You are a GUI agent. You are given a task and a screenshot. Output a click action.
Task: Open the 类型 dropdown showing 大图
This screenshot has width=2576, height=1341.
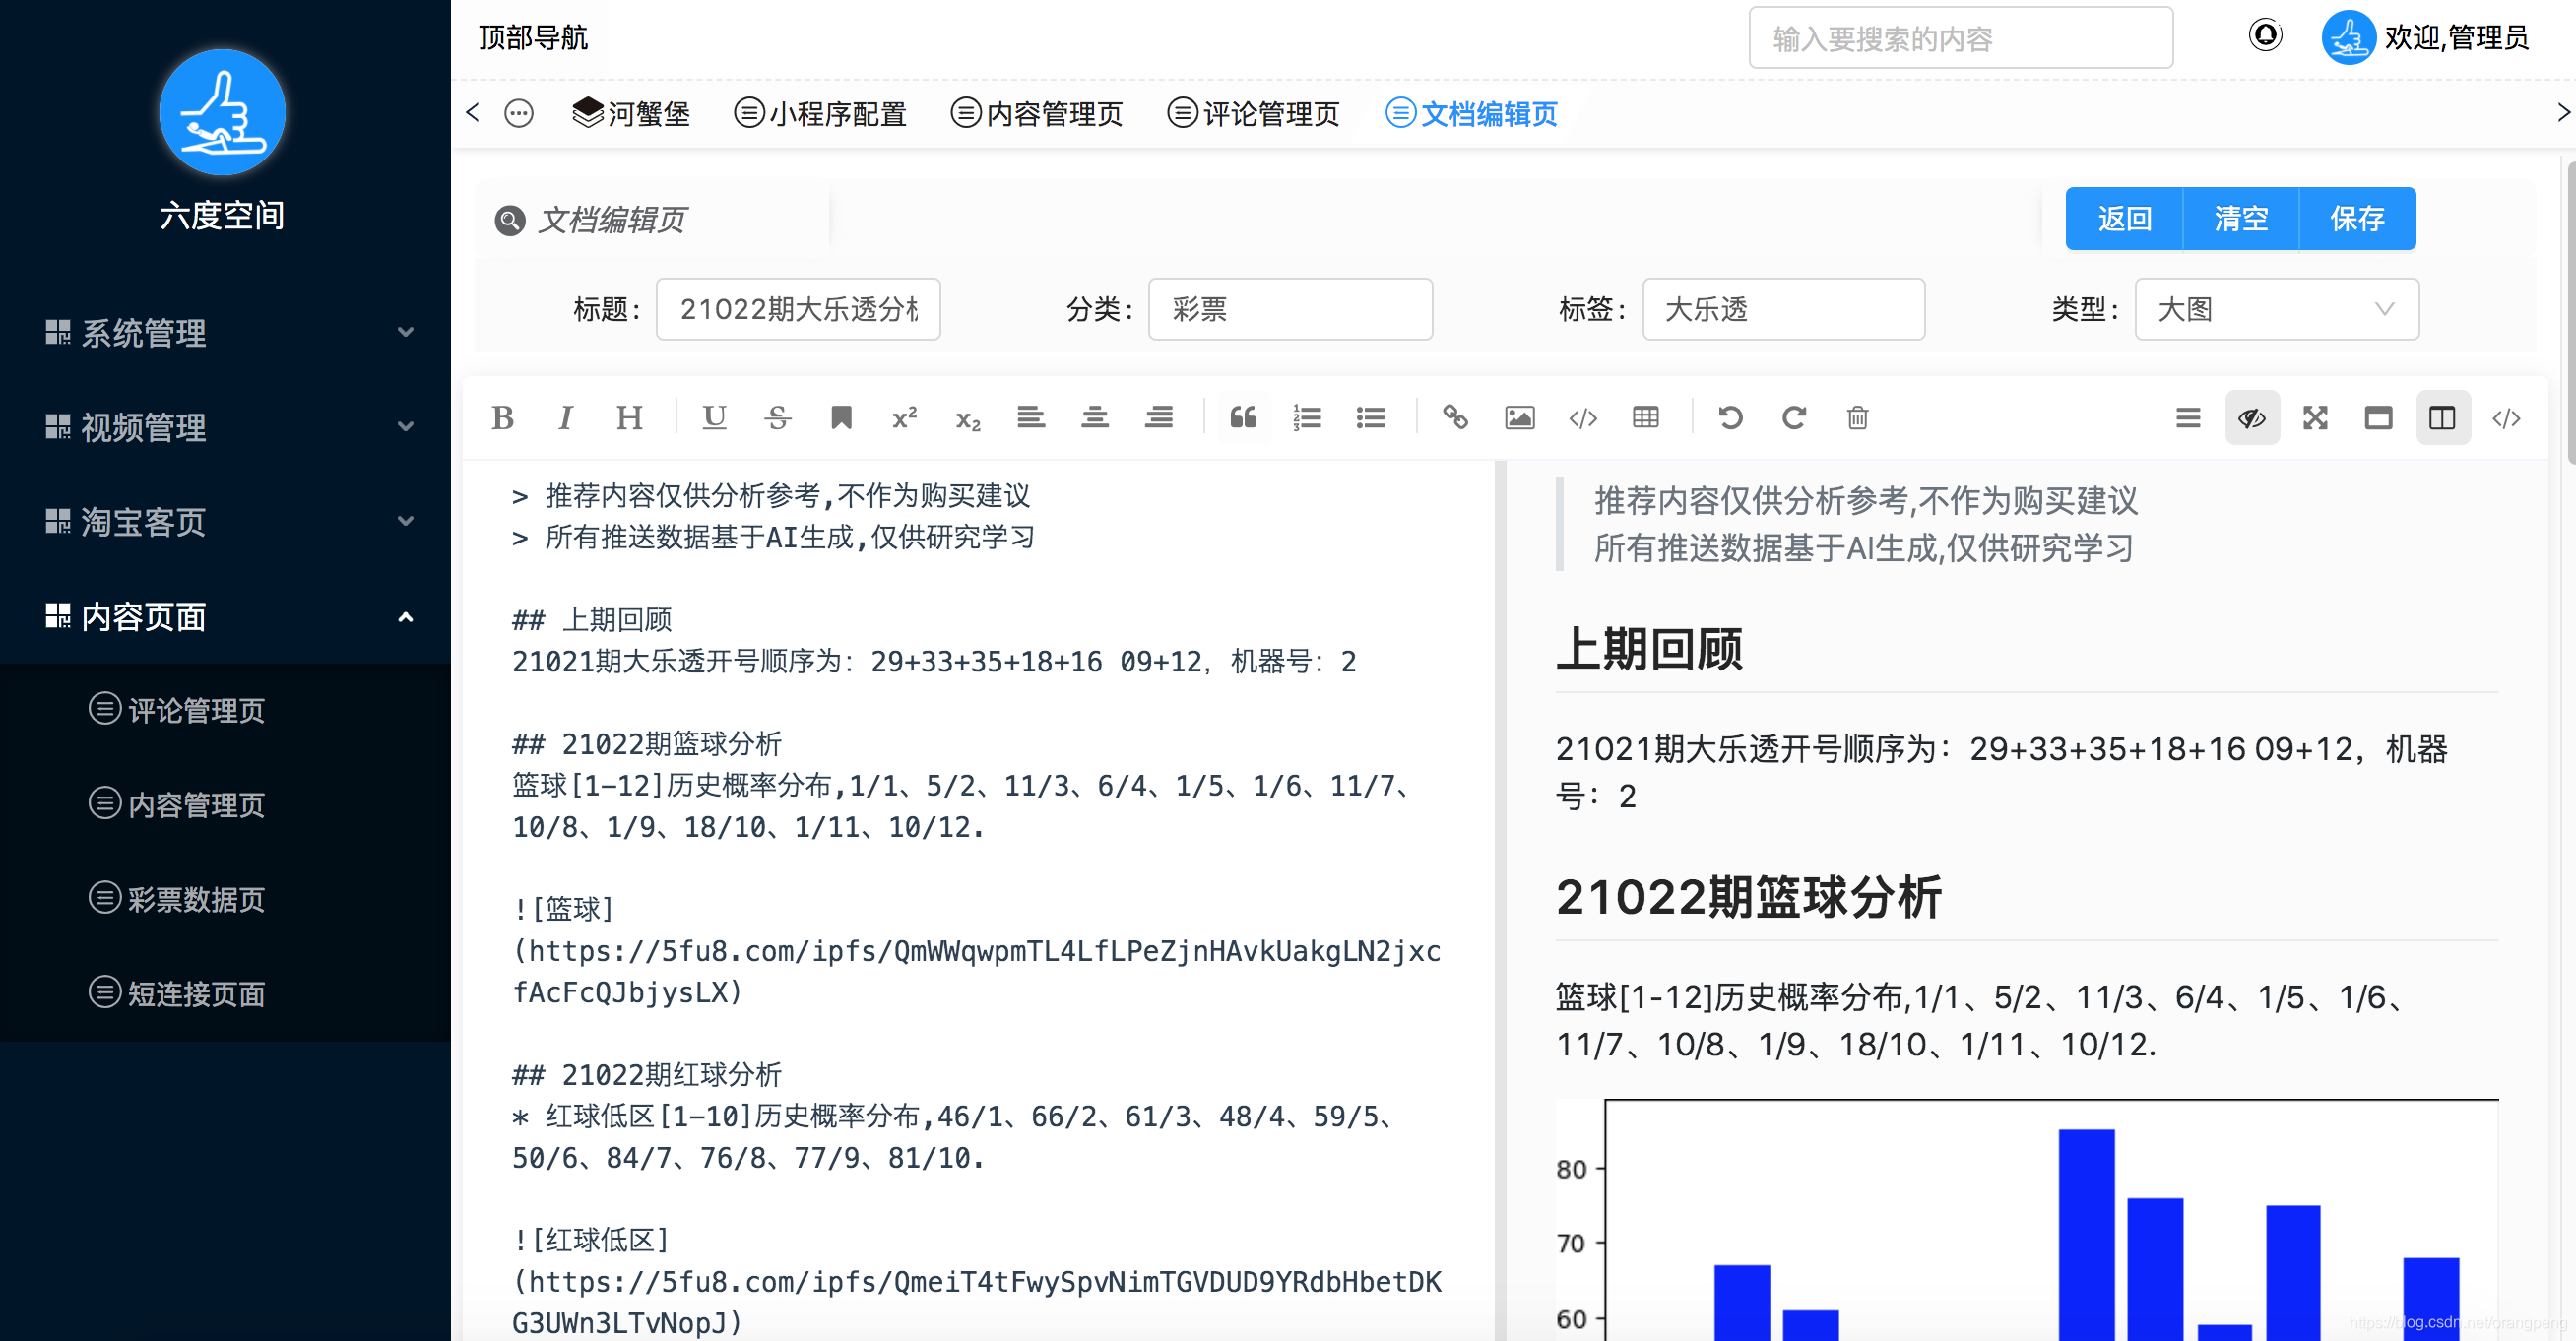coord(2276,309)
